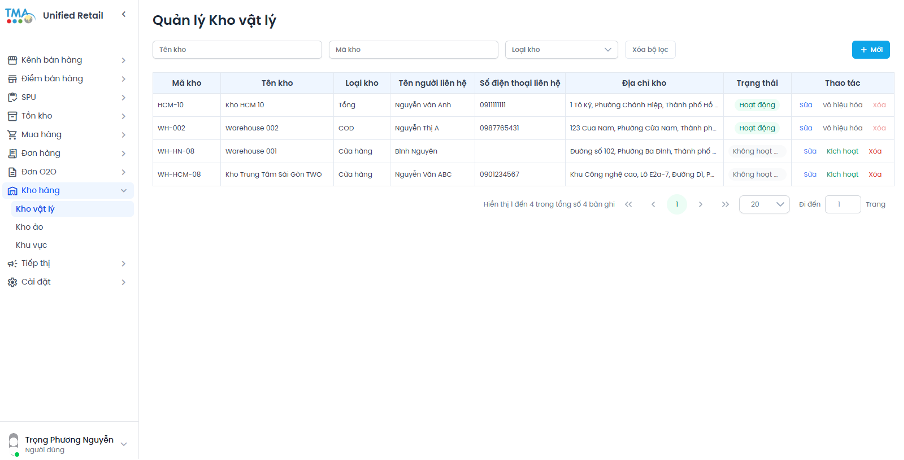
Task: Activate warehouse WH-HN-08 via Kích hoạt
Action: [x=842, y=151]
